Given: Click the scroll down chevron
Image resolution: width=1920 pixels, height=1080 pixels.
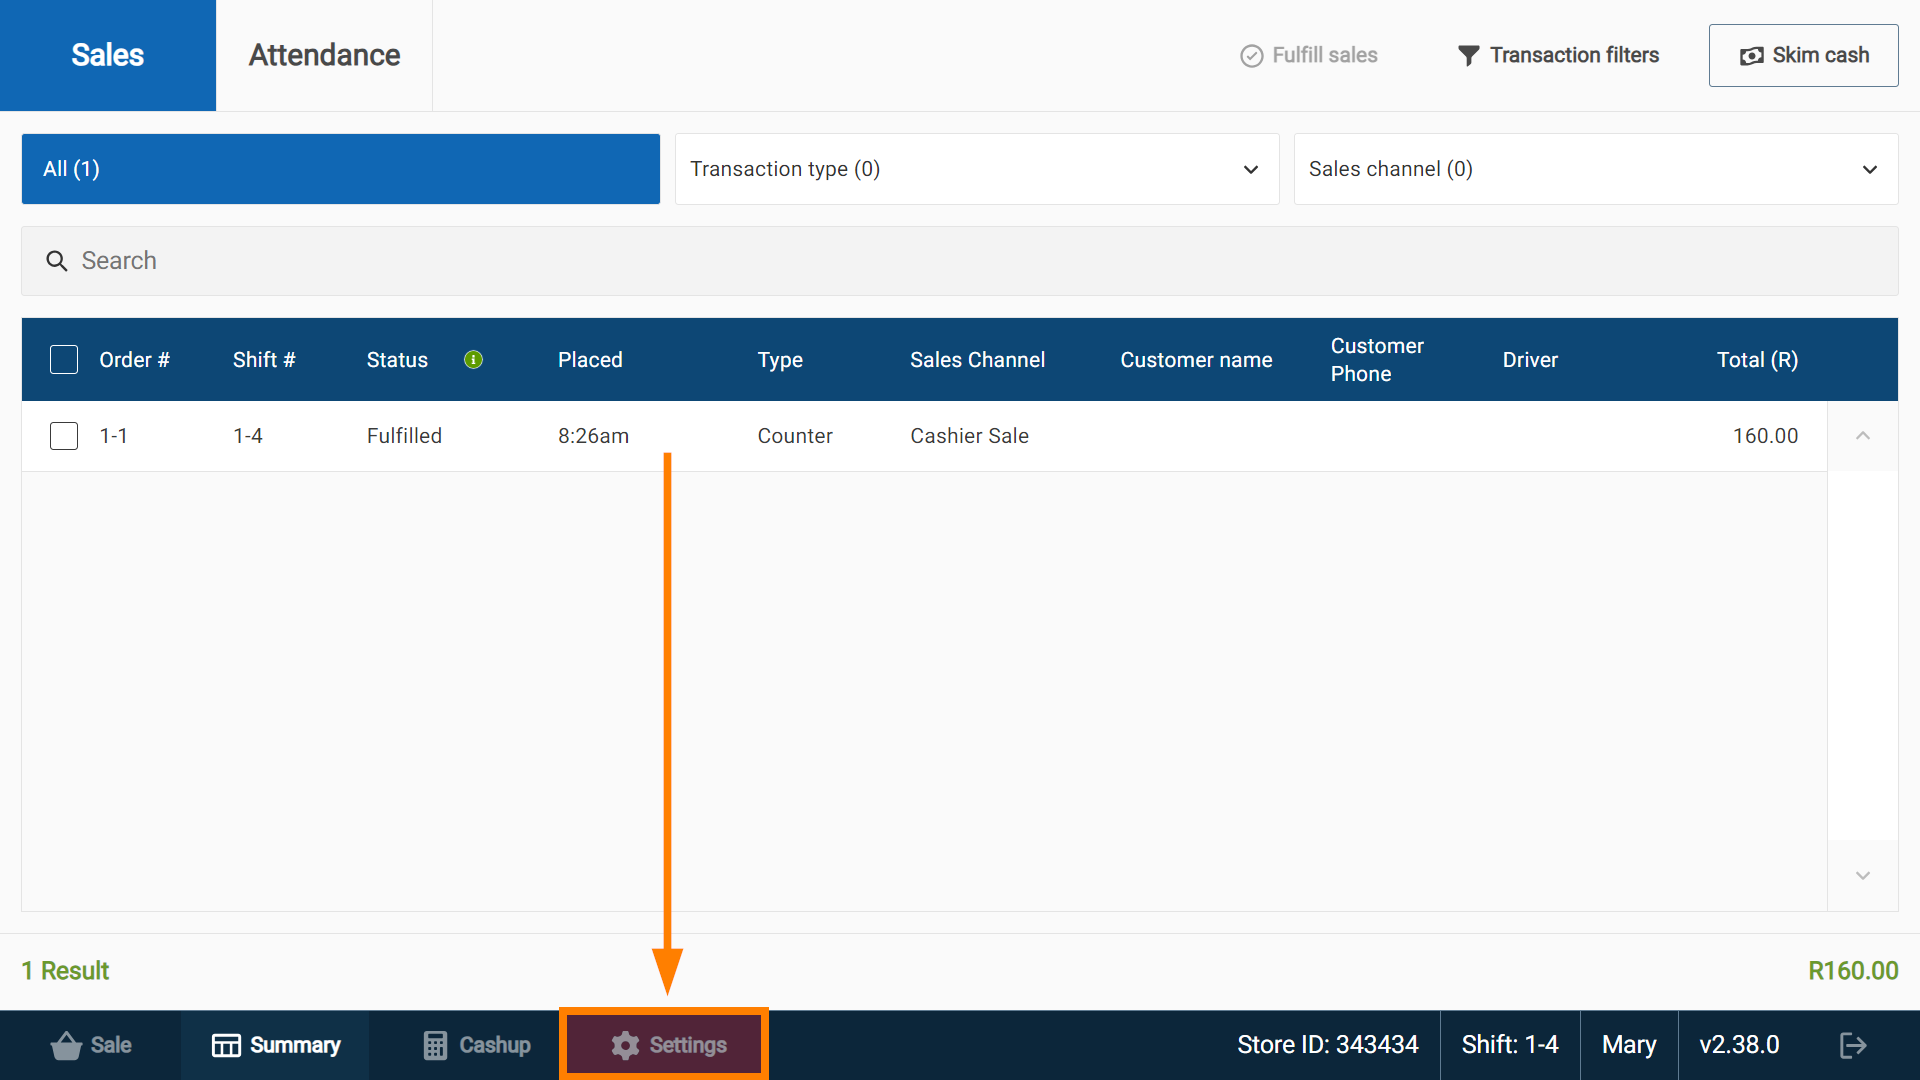Looking at the screenshot, I should pos(1862,876).
